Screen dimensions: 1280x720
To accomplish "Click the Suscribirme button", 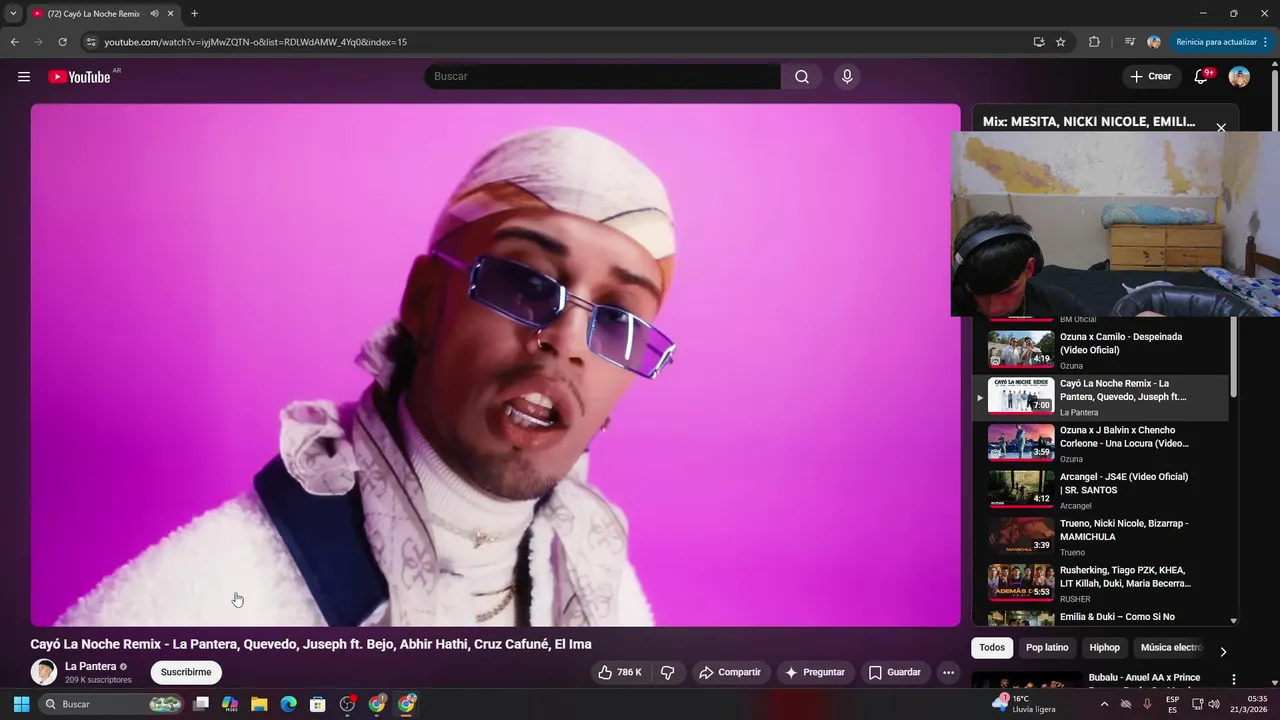I will point(186,673).
